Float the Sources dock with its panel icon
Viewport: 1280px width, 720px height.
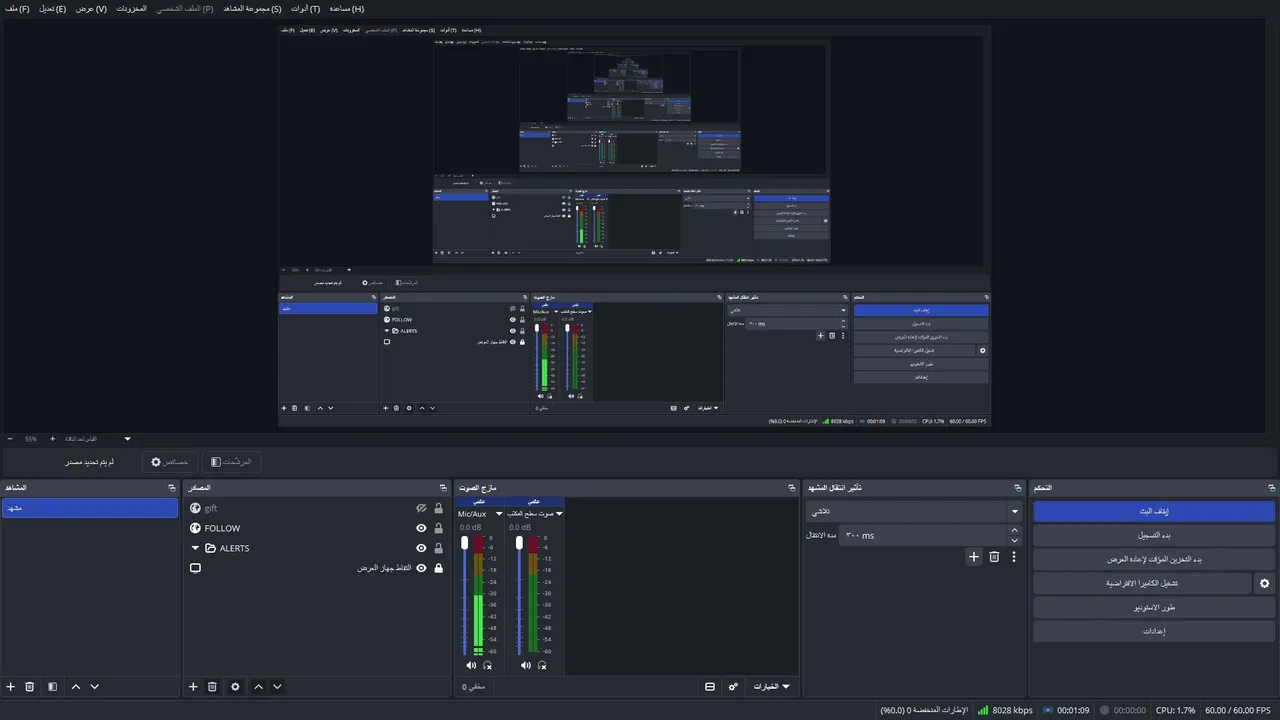443,488
